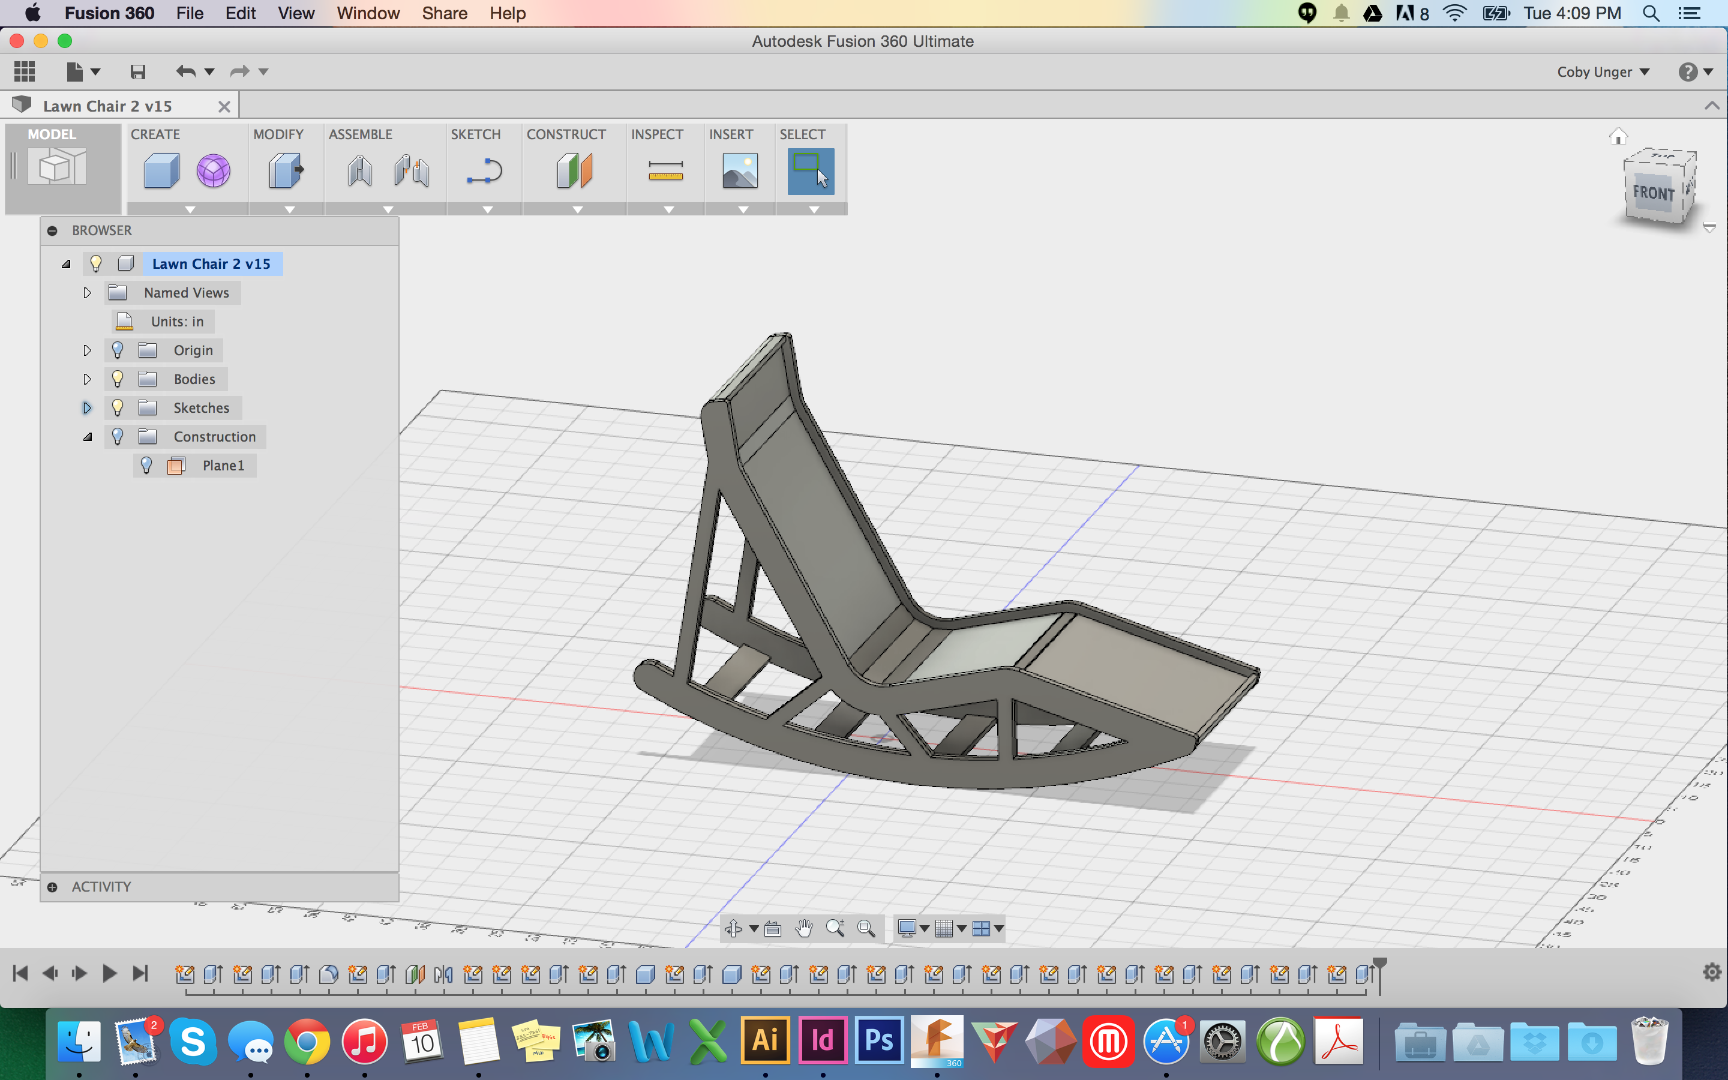The height and width of the screenshot is (1080, 1728).
Task: Expand the ACTIVITY panel toggle
Action: (x=52, y=887)
